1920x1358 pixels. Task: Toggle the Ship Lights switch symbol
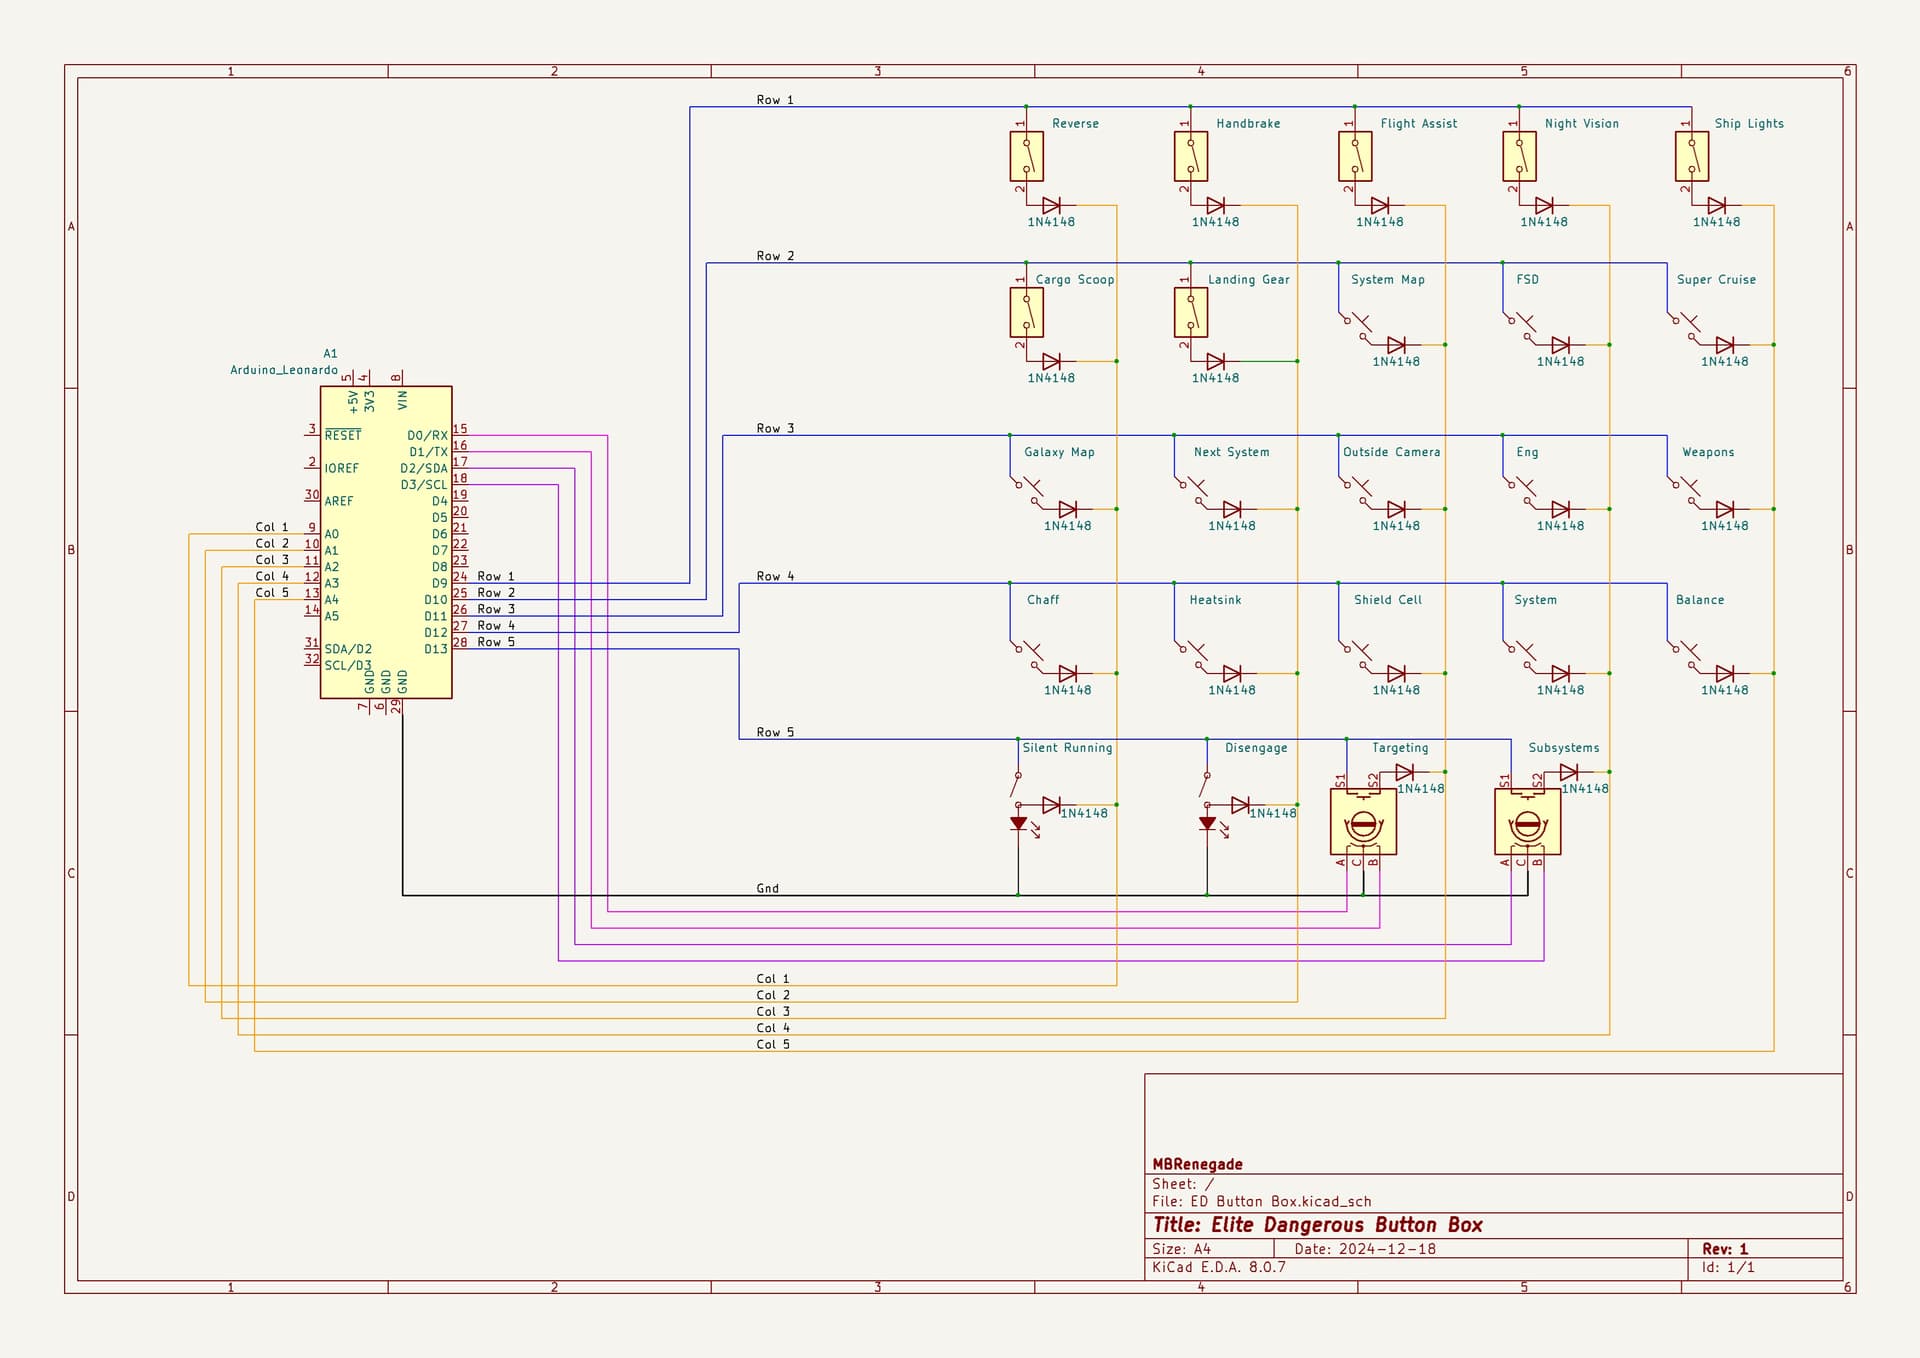point(1690,157)
